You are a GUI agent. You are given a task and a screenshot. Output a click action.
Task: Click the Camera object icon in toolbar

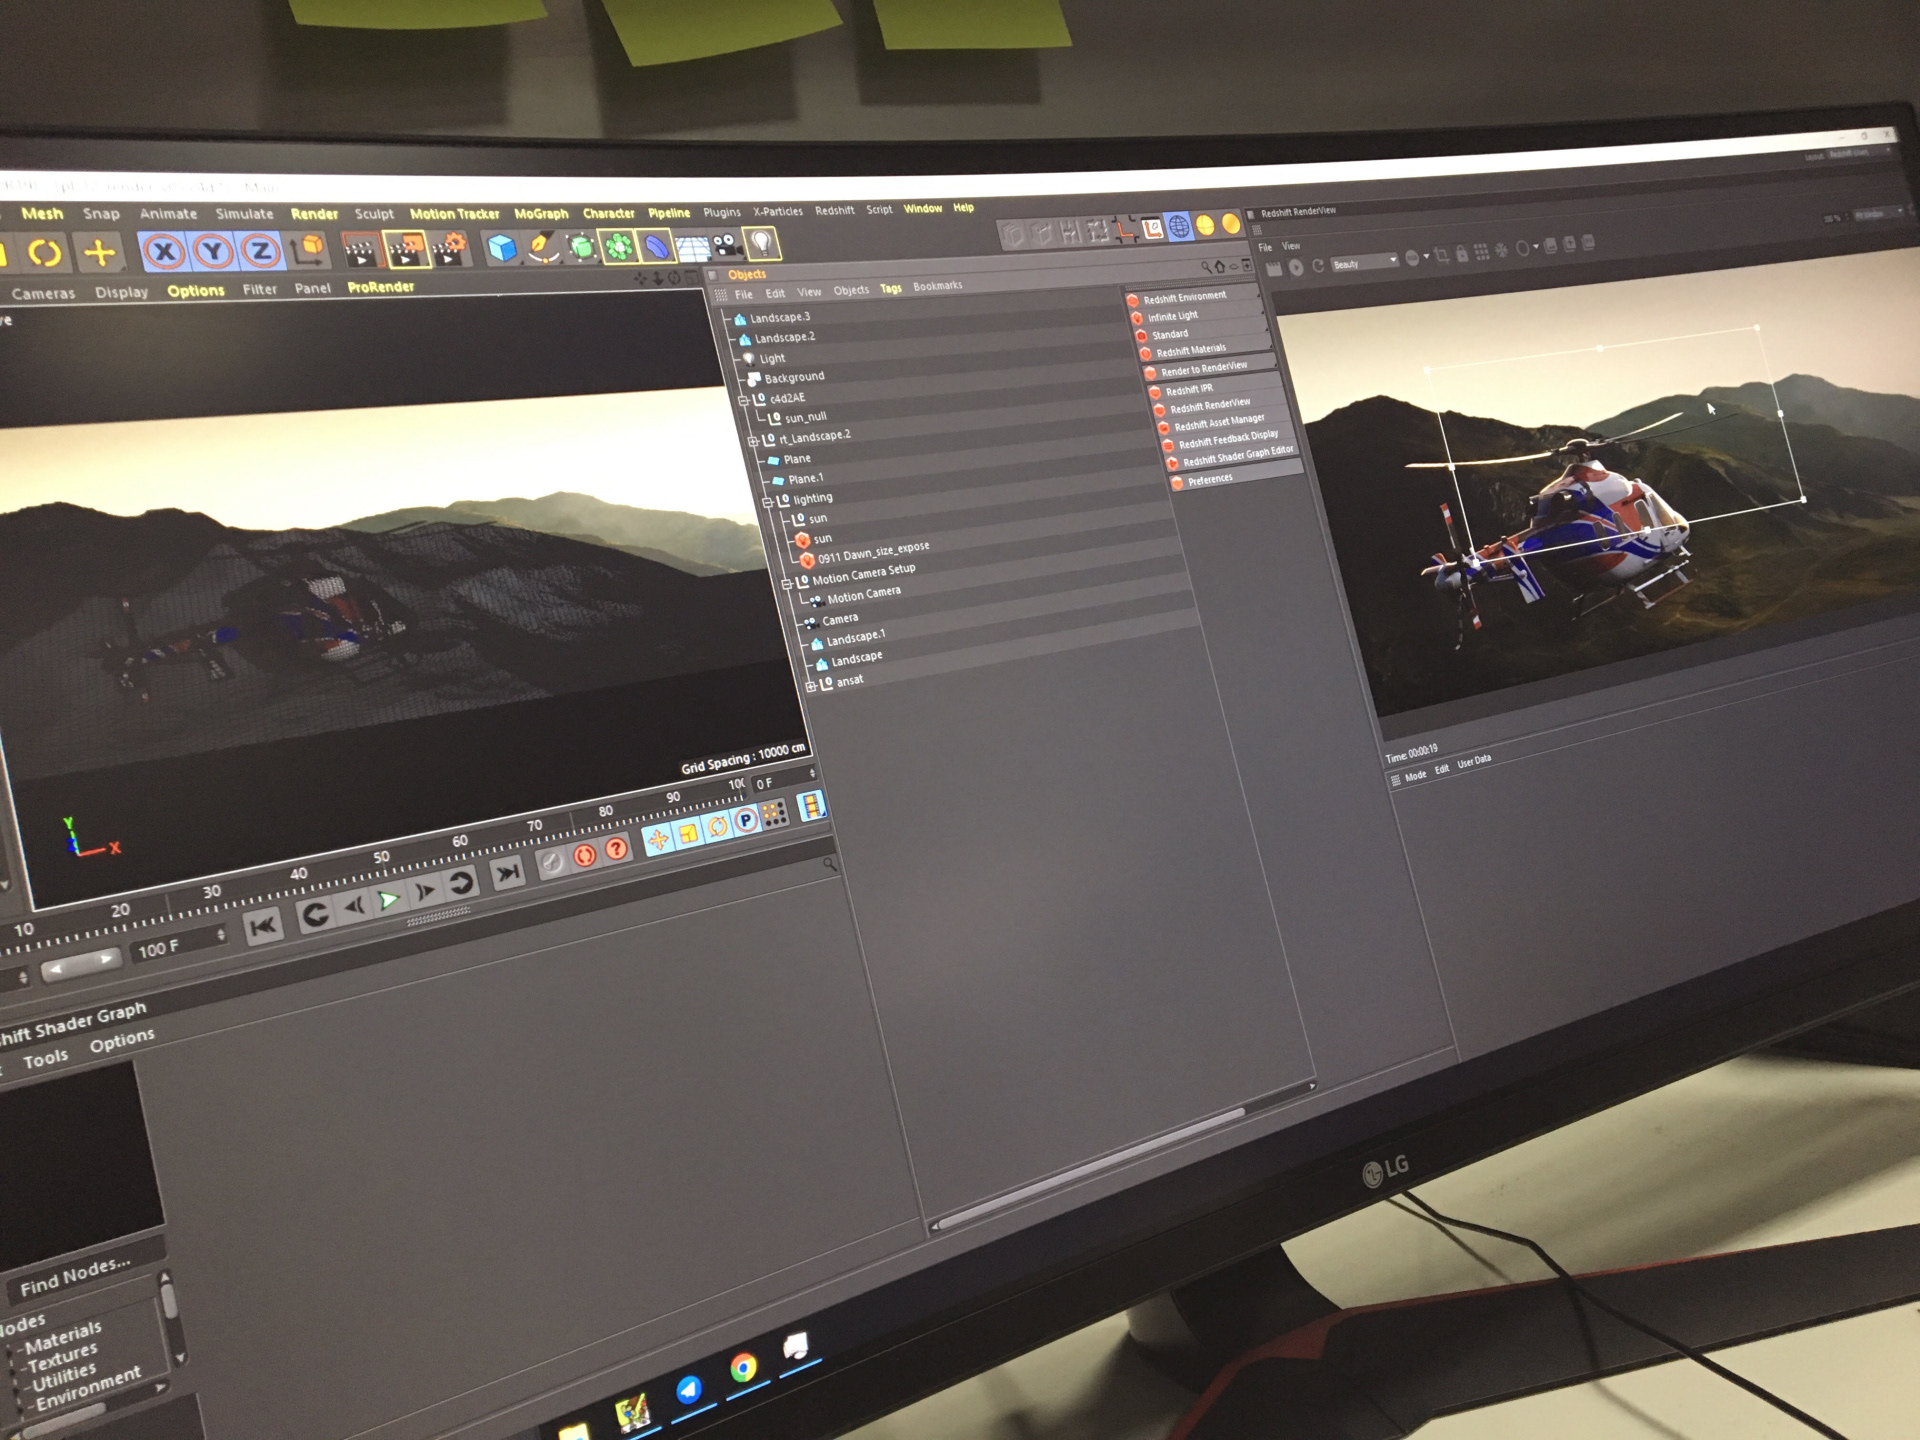pyautogui.click(x=728, y=244)
